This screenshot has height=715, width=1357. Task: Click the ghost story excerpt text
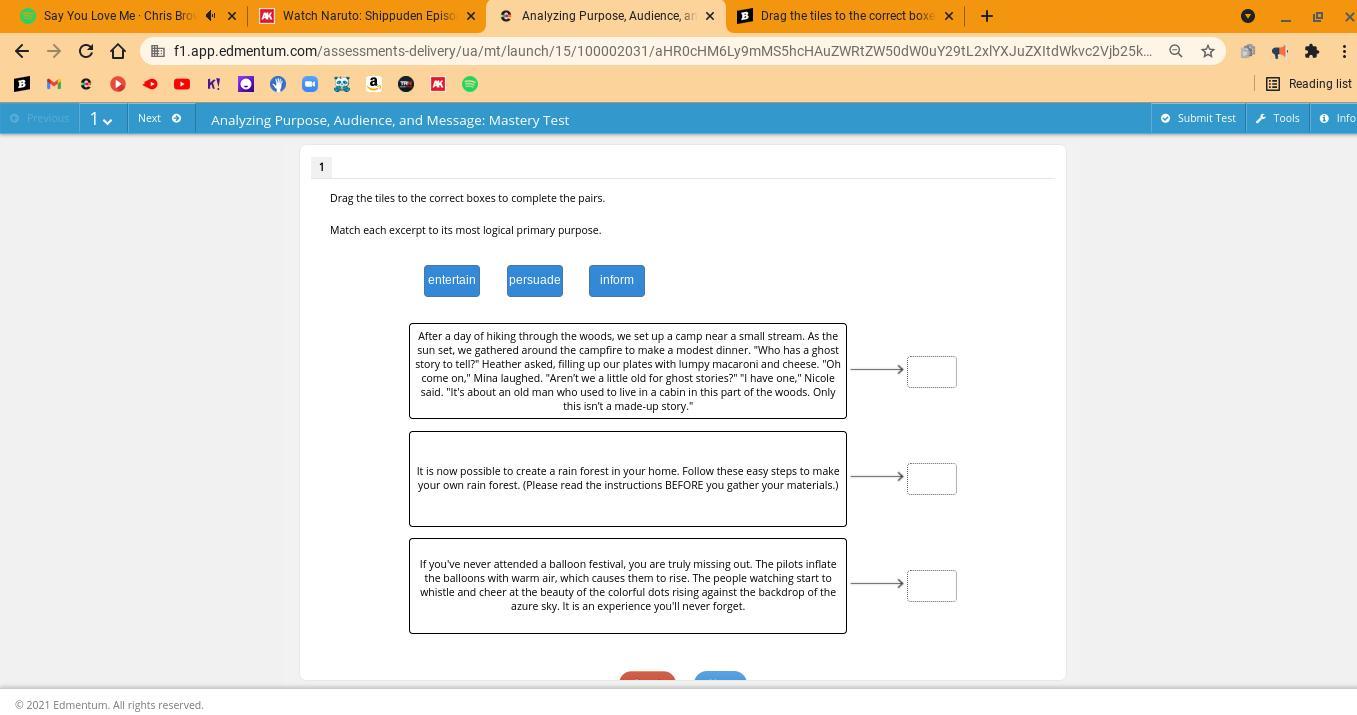(628, 371)
